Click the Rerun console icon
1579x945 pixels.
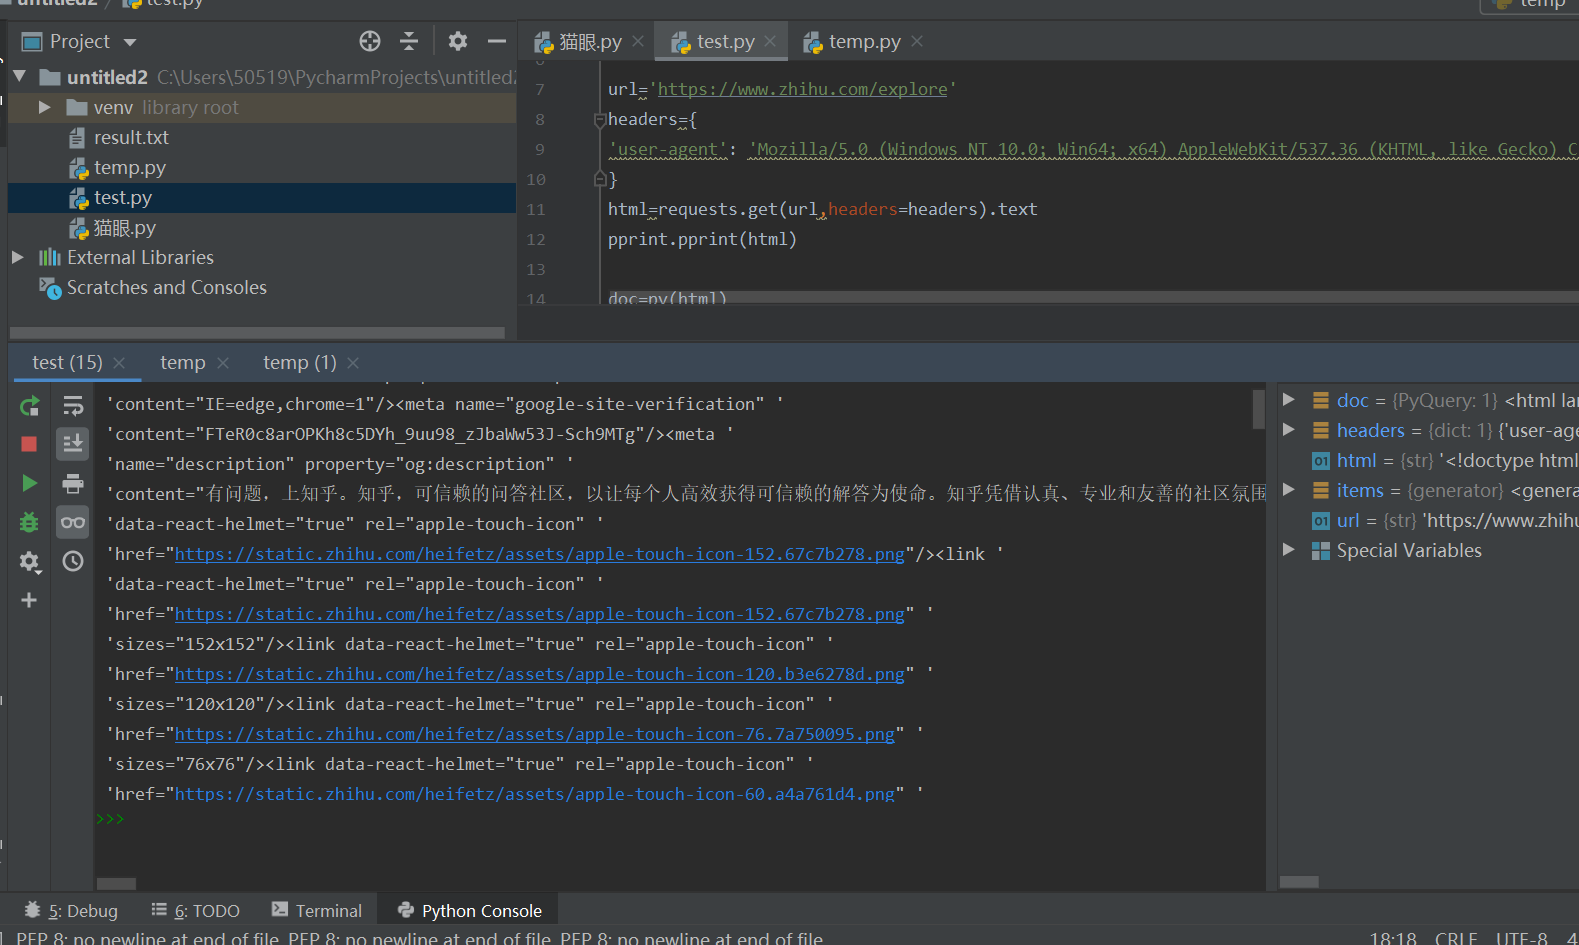coord(30,406)
